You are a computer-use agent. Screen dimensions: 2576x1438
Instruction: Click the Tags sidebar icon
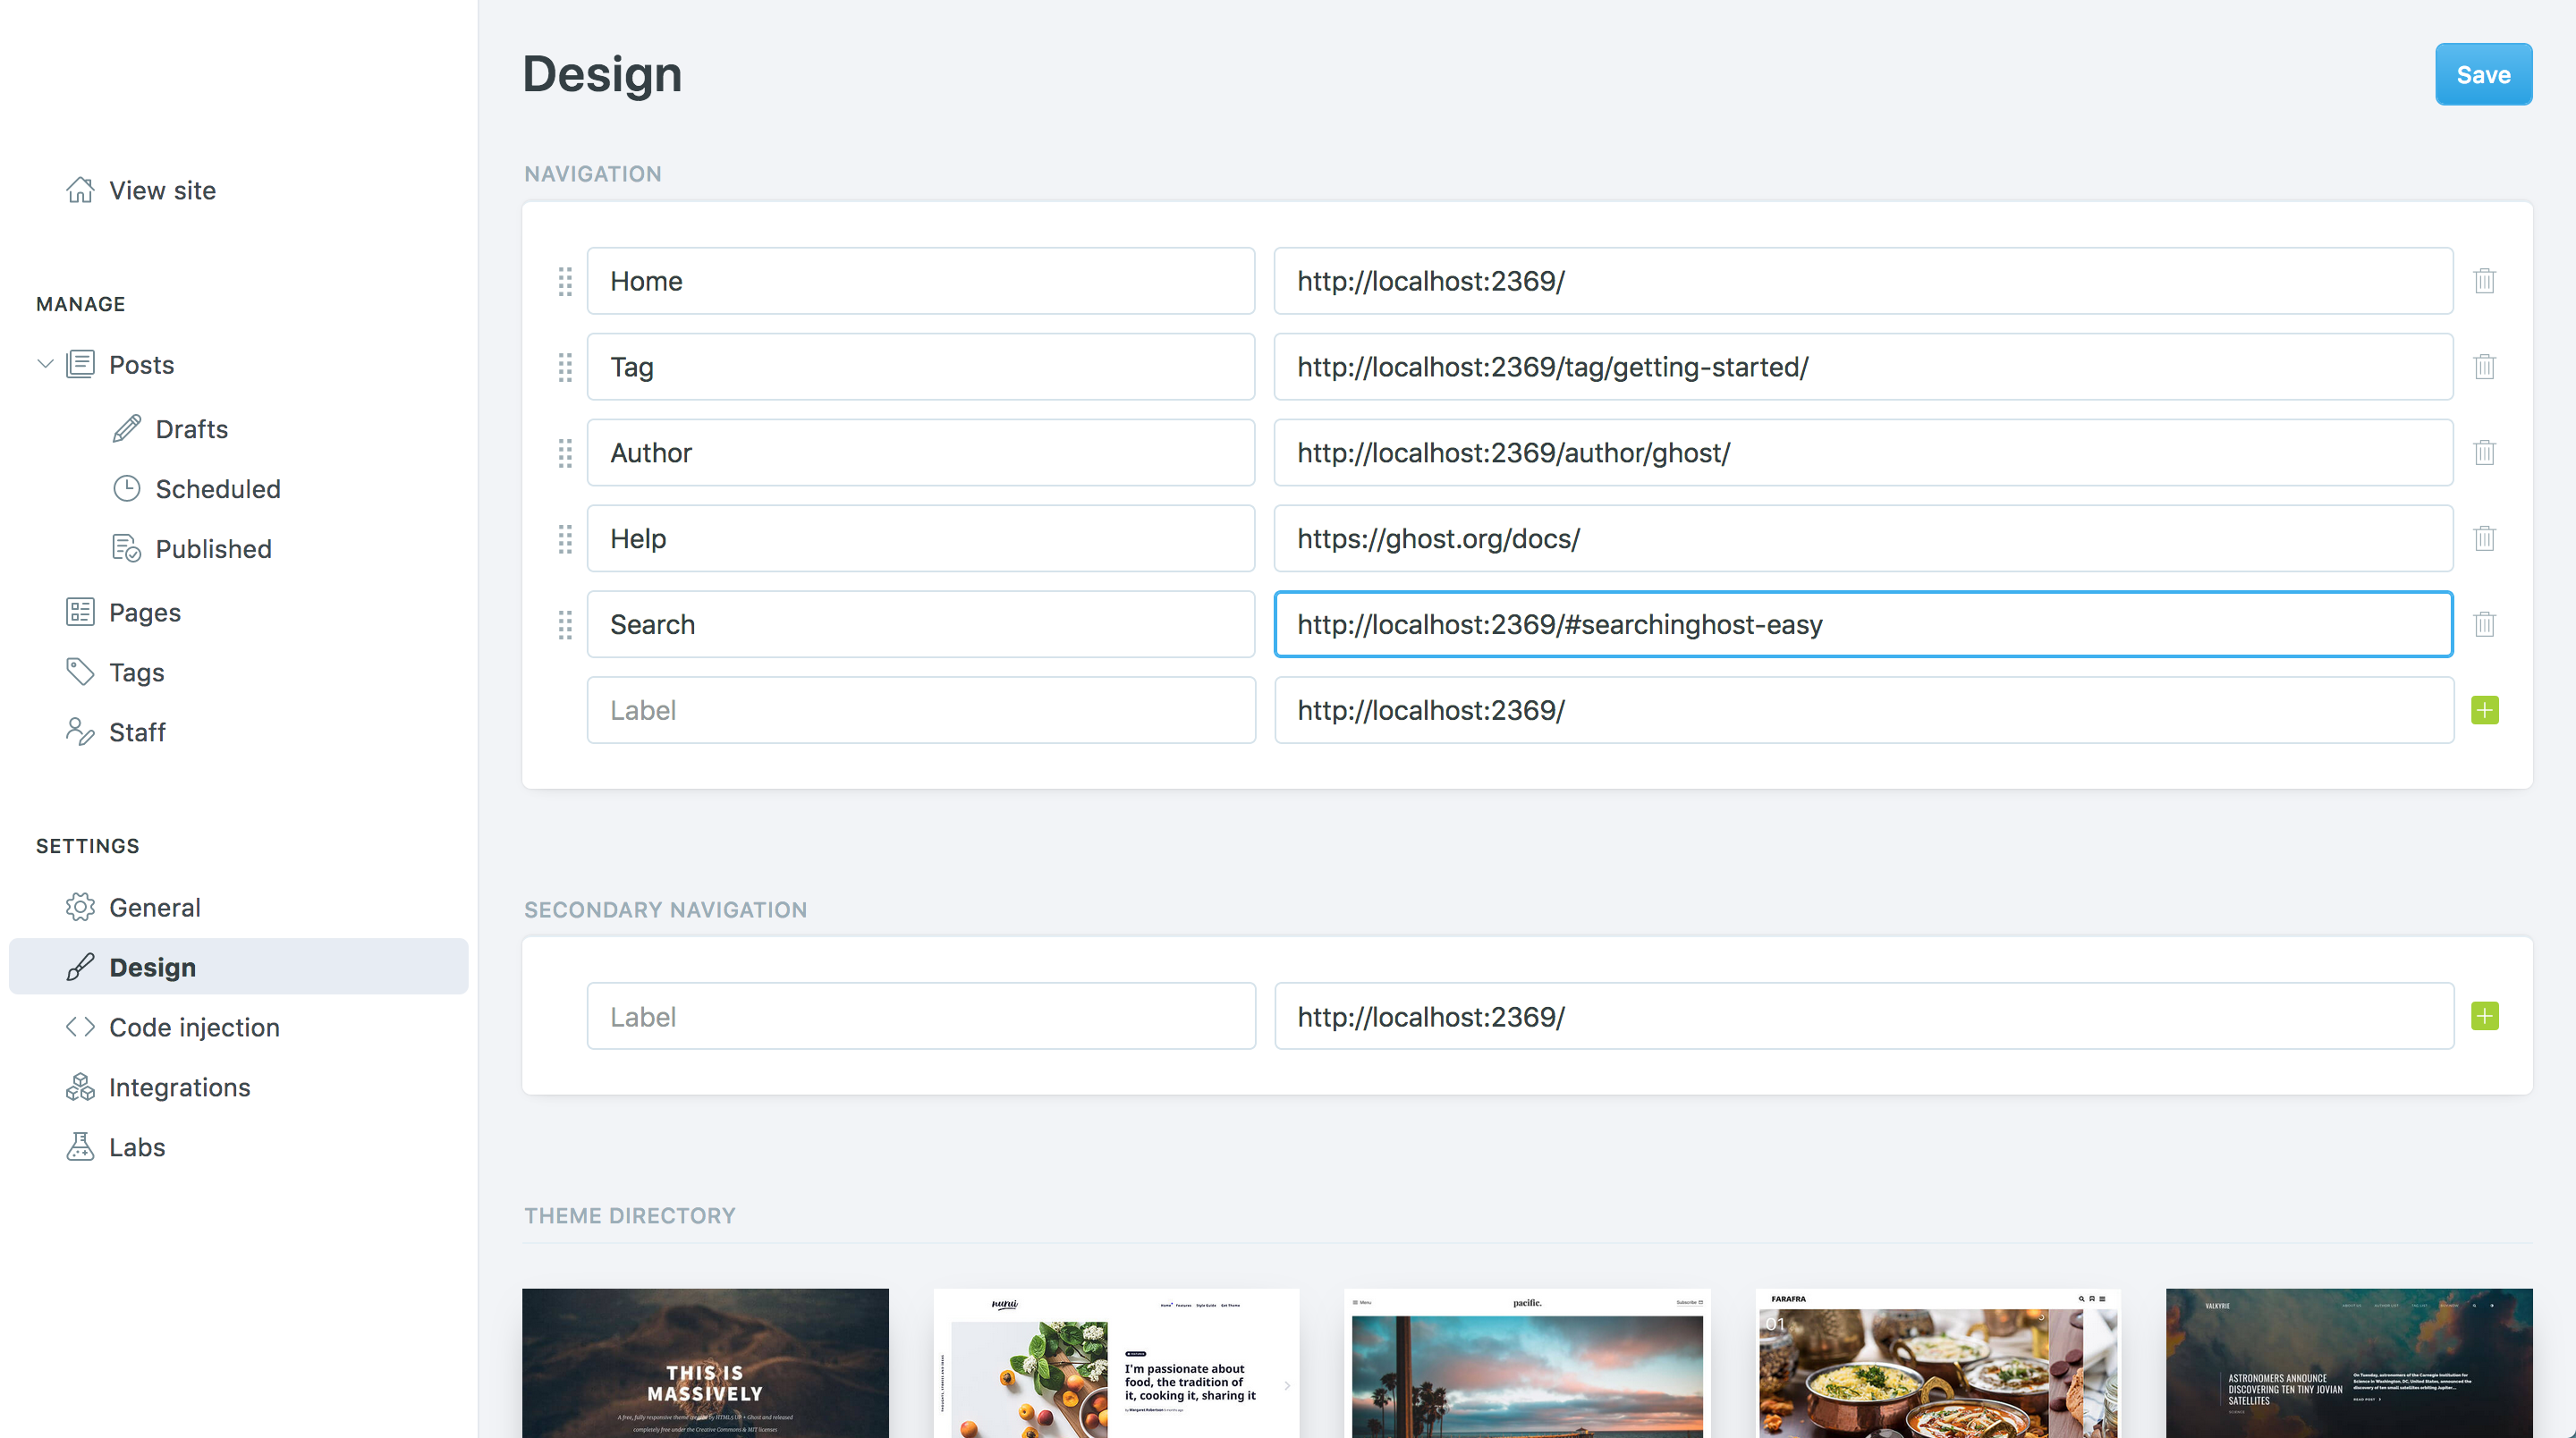pyautogui.click(x=78, y=672)
